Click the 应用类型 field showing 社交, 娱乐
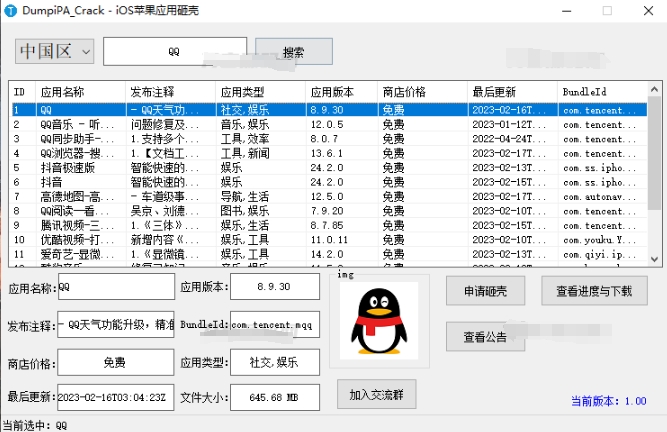 click(275, 362)
